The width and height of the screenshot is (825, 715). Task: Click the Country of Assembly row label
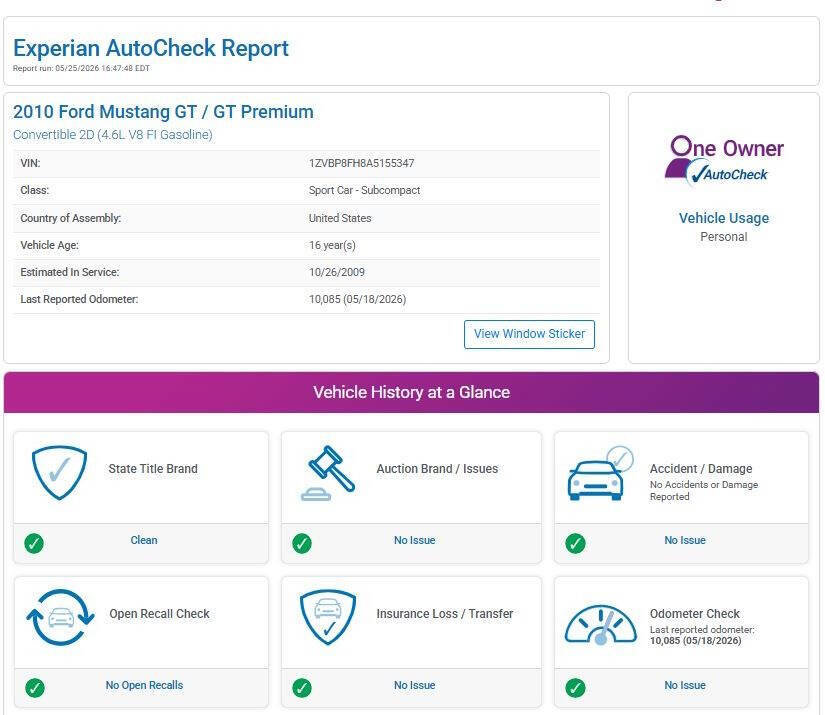click(x=71, y=218)
